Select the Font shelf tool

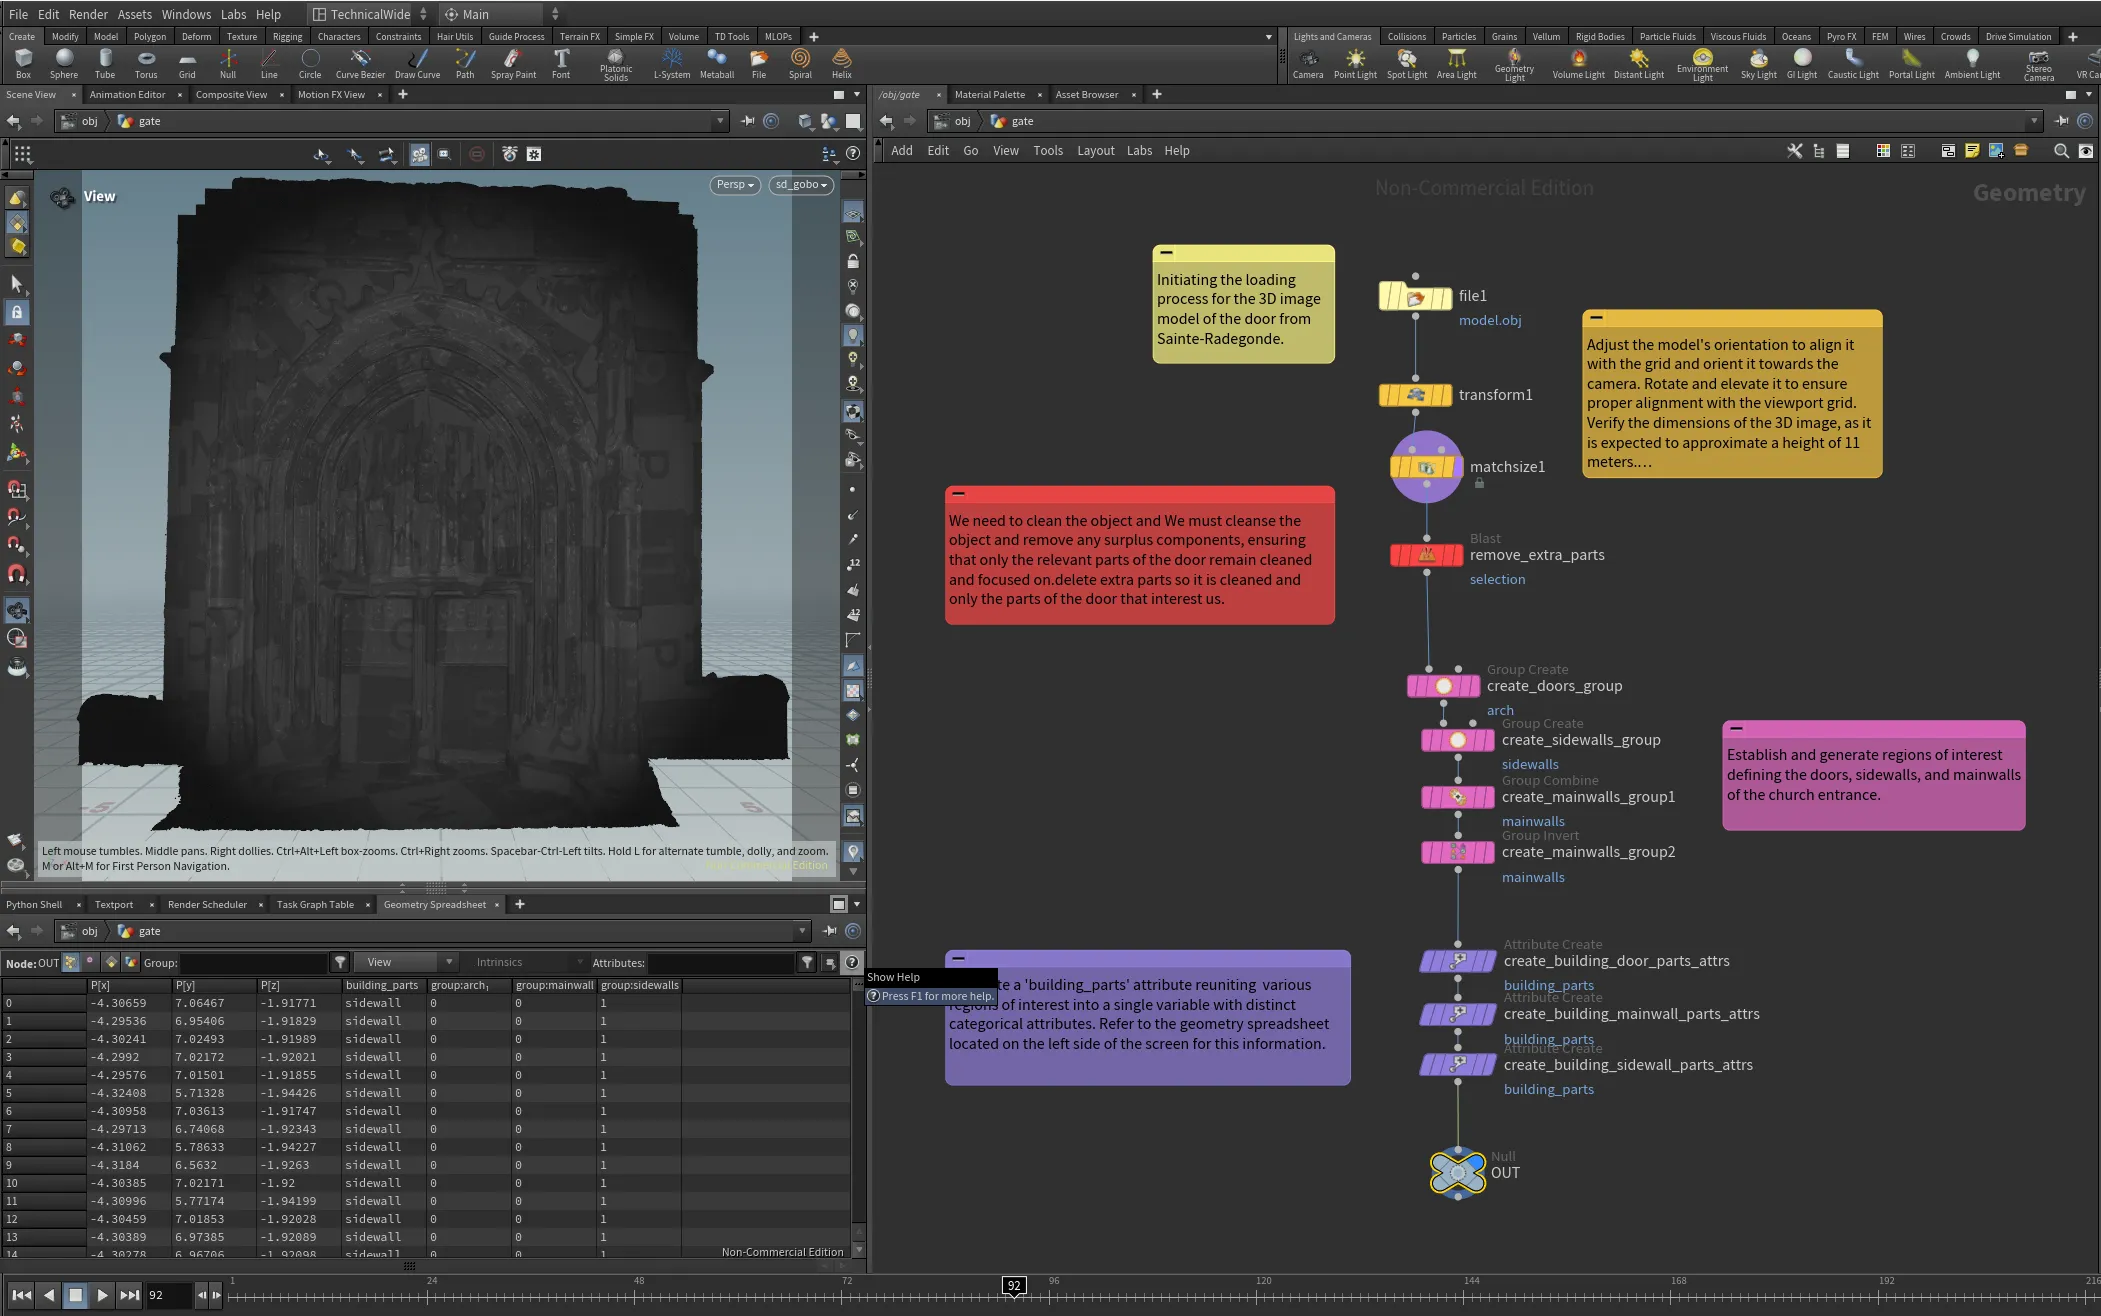(561, 63)
